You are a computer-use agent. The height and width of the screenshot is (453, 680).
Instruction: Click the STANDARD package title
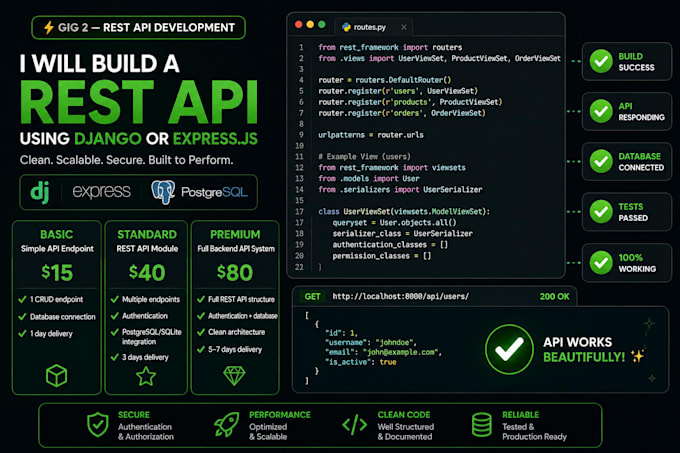pyautogui.click(x=147, y=235)
